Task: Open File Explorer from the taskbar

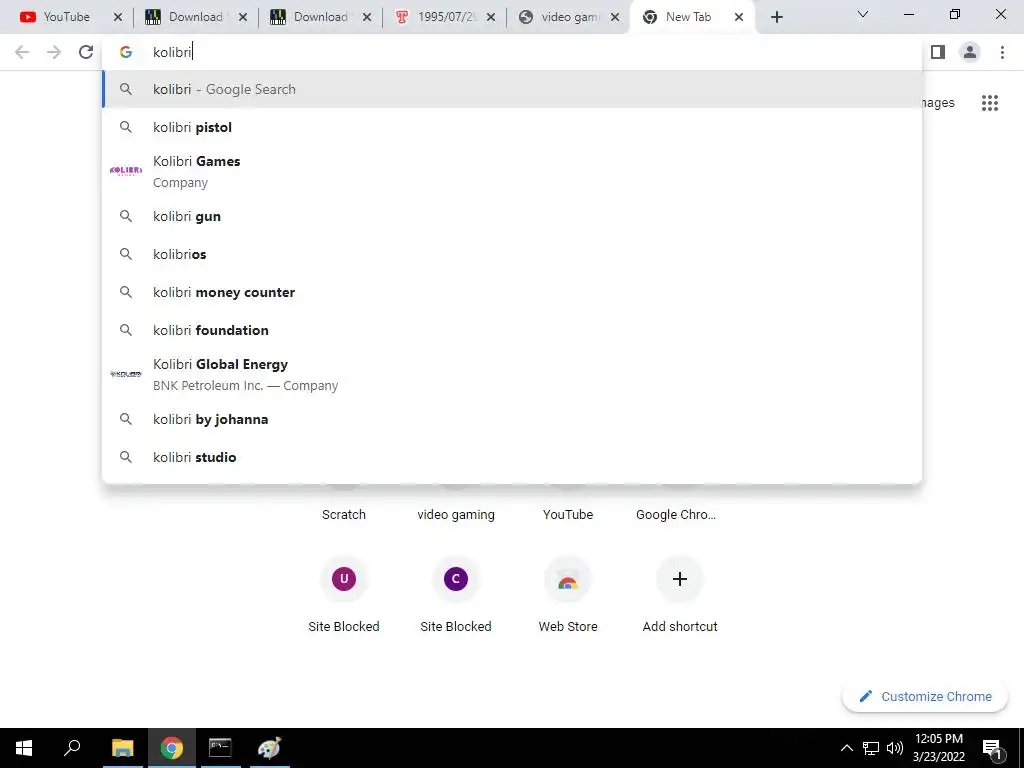Action: pyautogui.click(x=122, y=748)
